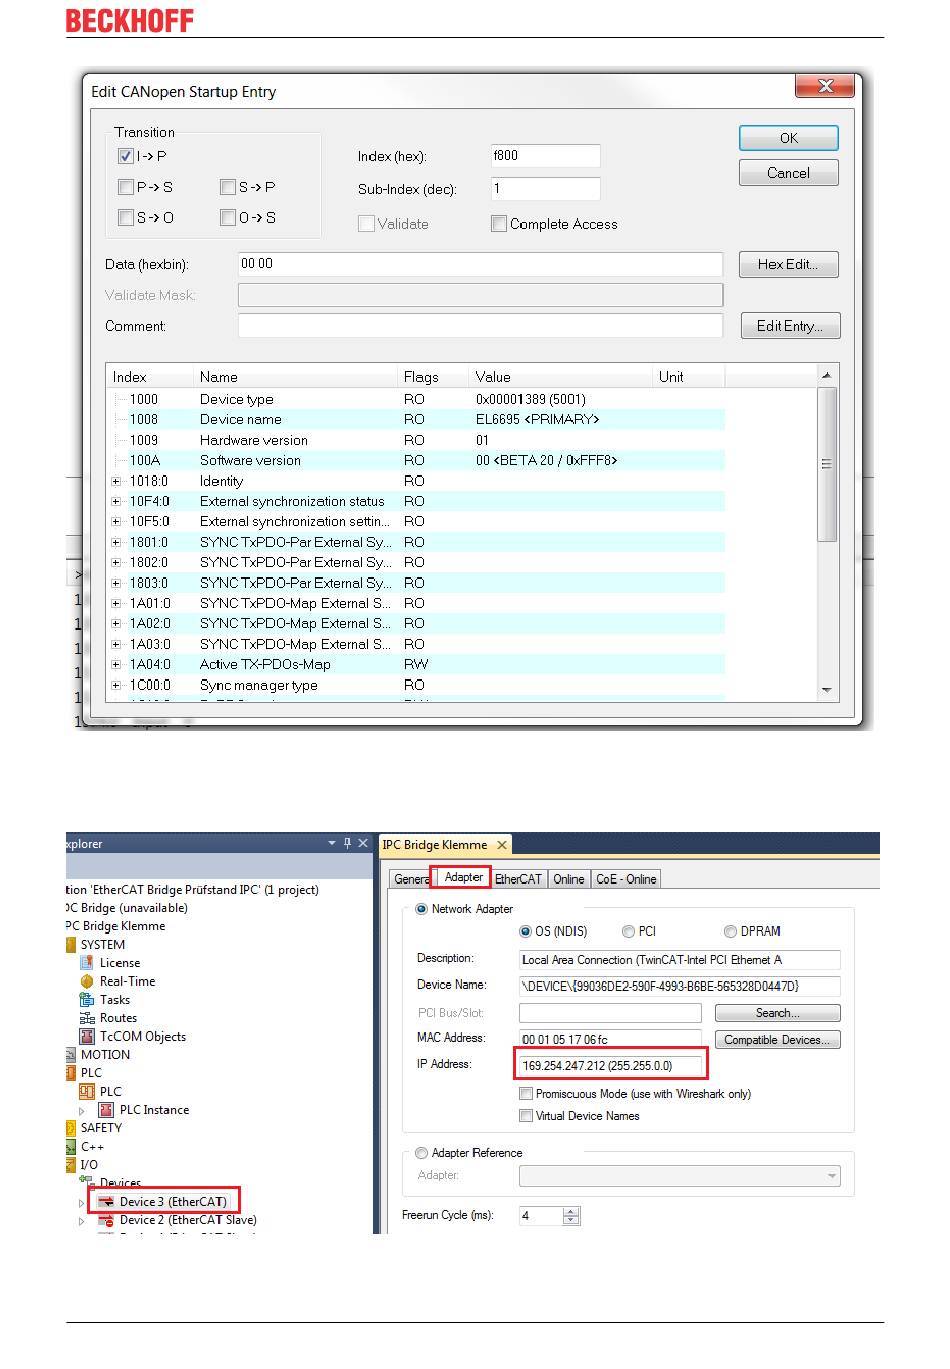
Task: Select the 1008 Device name row
Action: tap(417, 420)
